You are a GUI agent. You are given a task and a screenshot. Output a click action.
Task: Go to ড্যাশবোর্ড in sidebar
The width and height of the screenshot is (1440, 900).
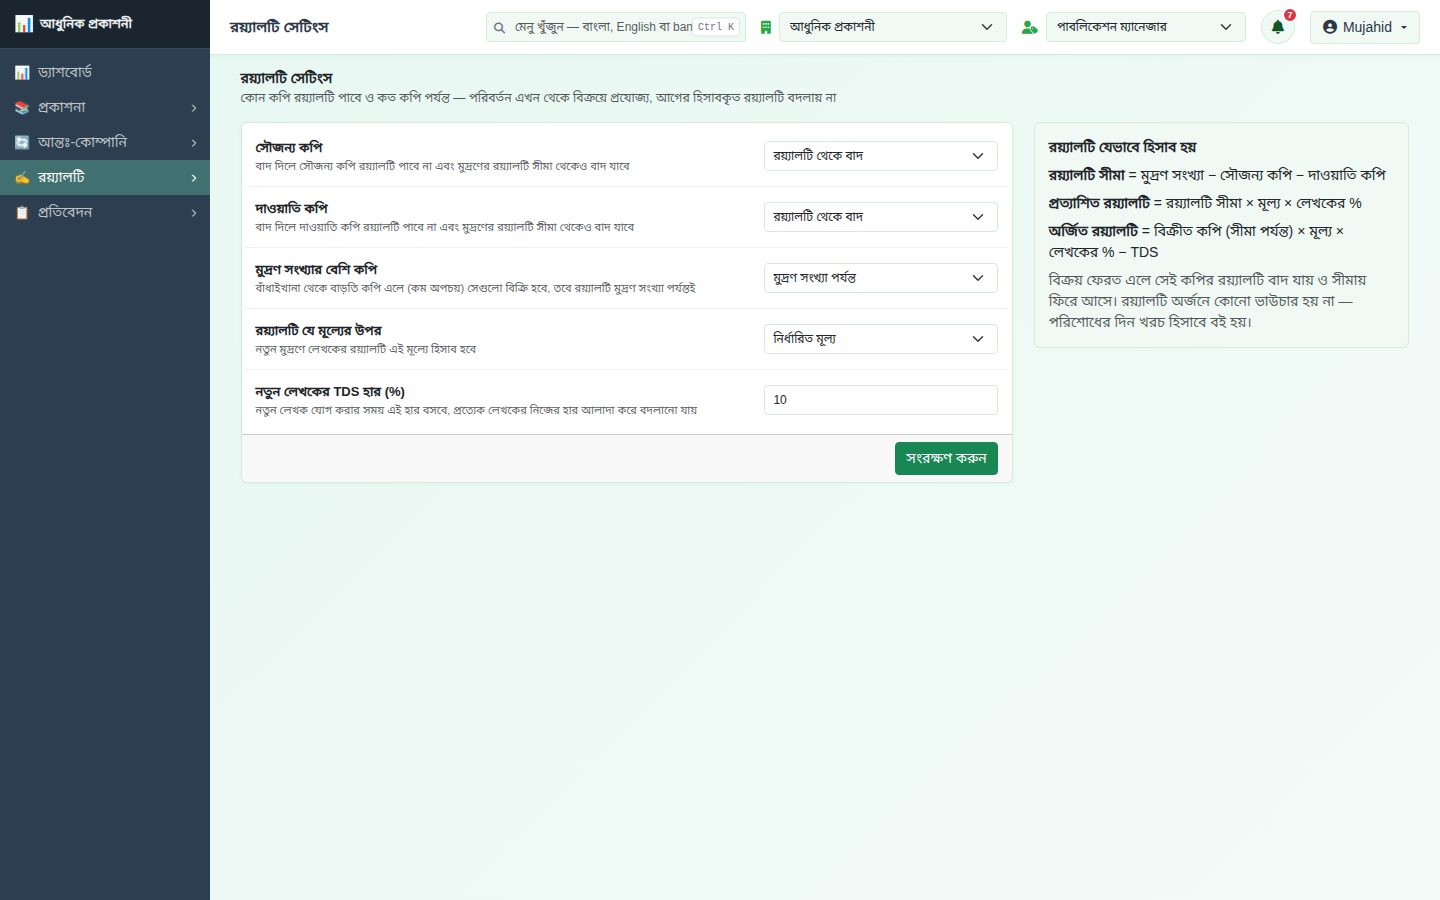tap(105, 73)
